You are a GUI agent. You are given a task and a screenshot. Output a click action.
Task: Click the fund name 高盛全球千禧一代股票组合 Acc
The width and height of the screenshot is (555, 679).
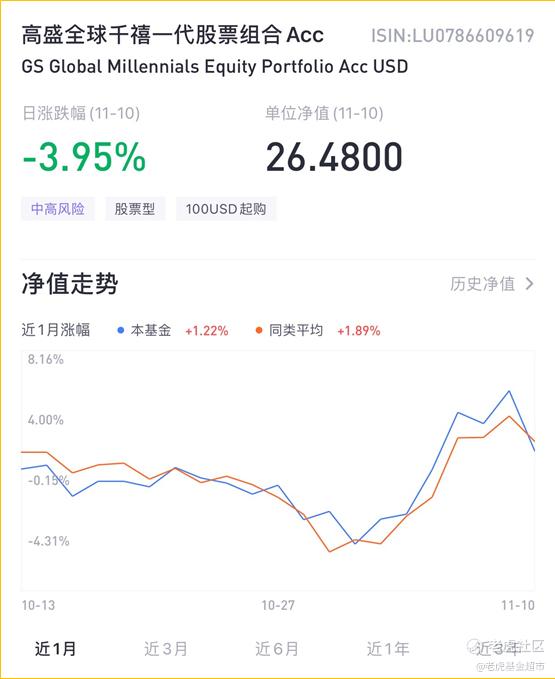pos(172,35)
